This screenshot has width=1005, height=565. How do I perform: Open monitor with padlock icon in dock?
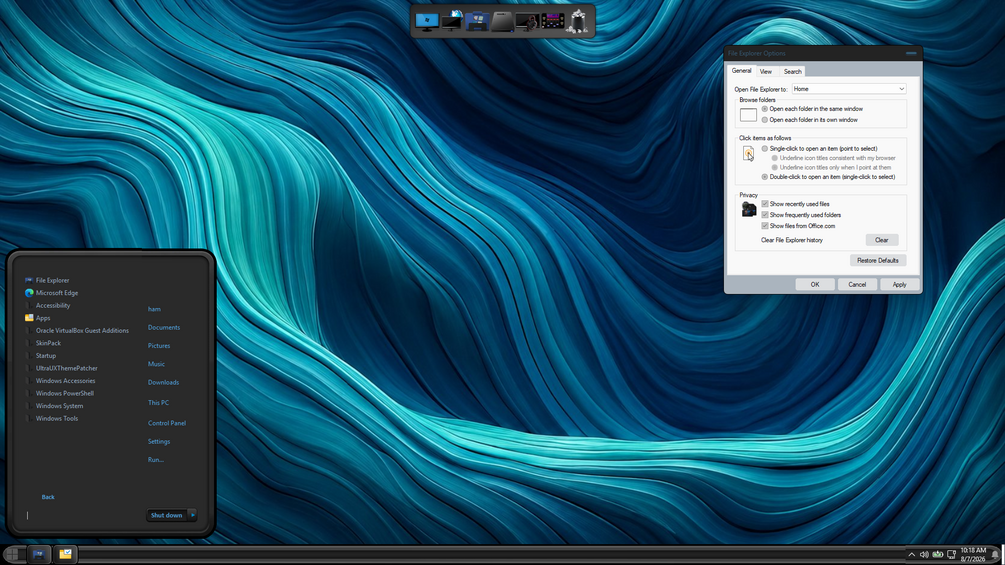point(527,22)
